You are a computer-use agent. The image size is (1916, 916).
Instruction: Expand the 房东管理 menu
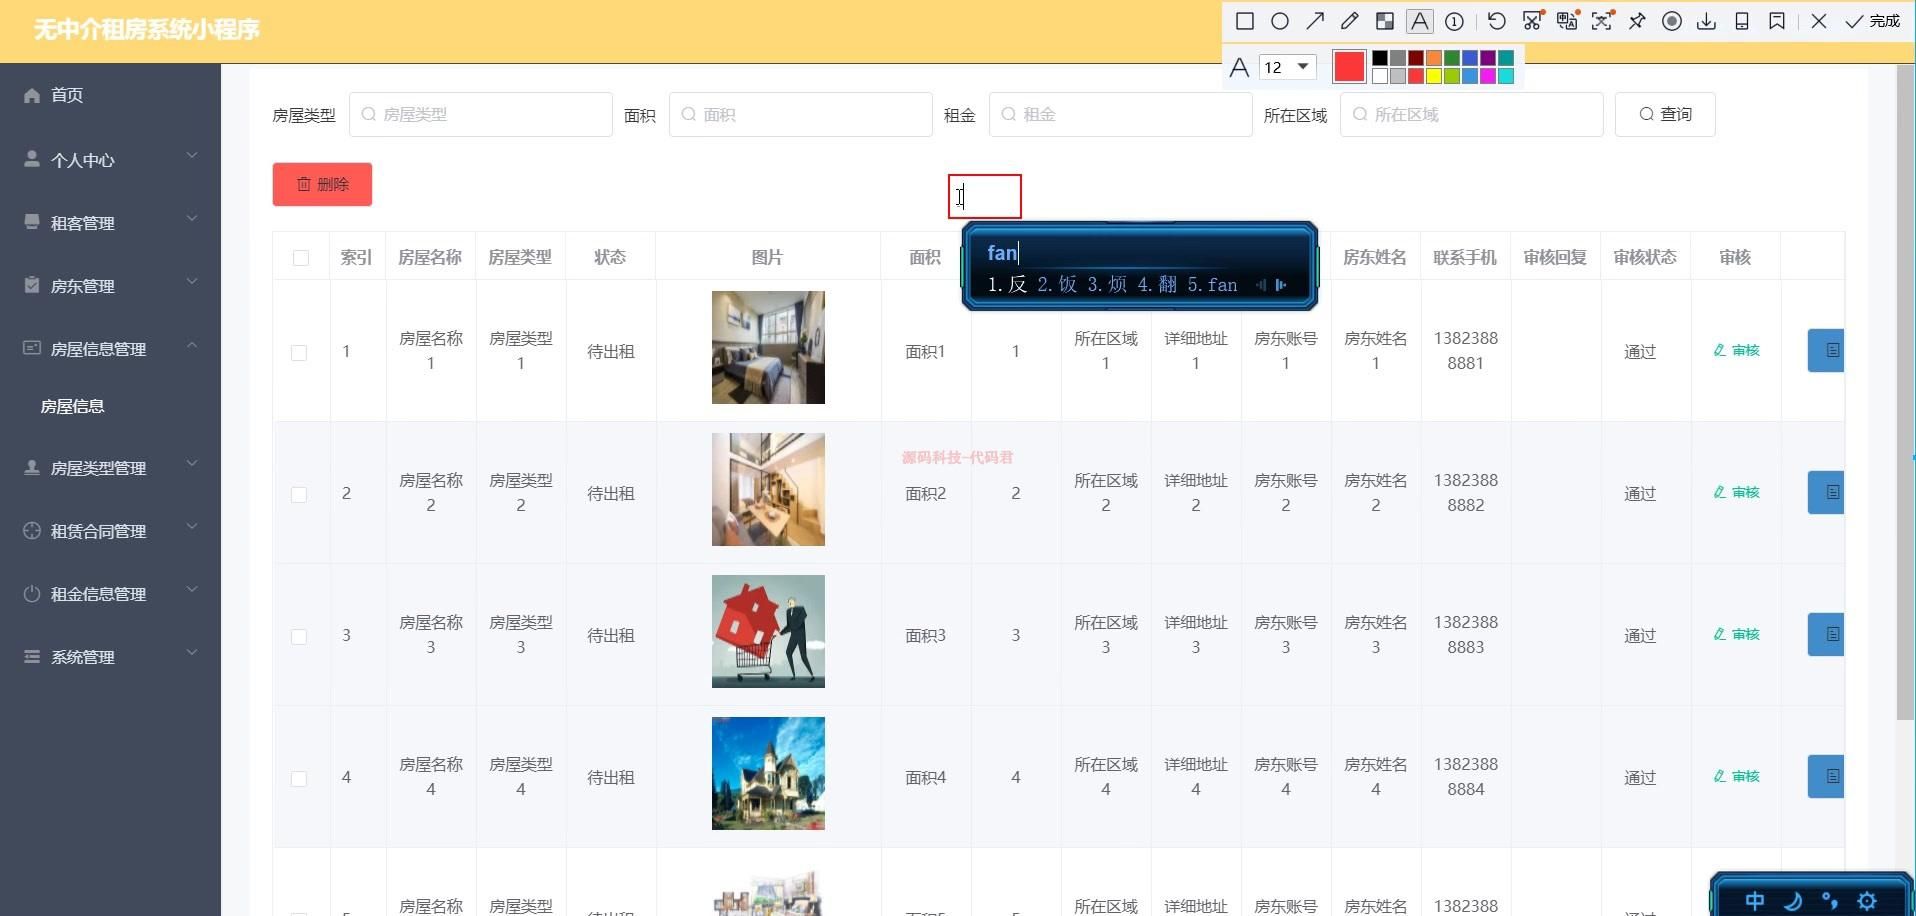pos(110,285)
